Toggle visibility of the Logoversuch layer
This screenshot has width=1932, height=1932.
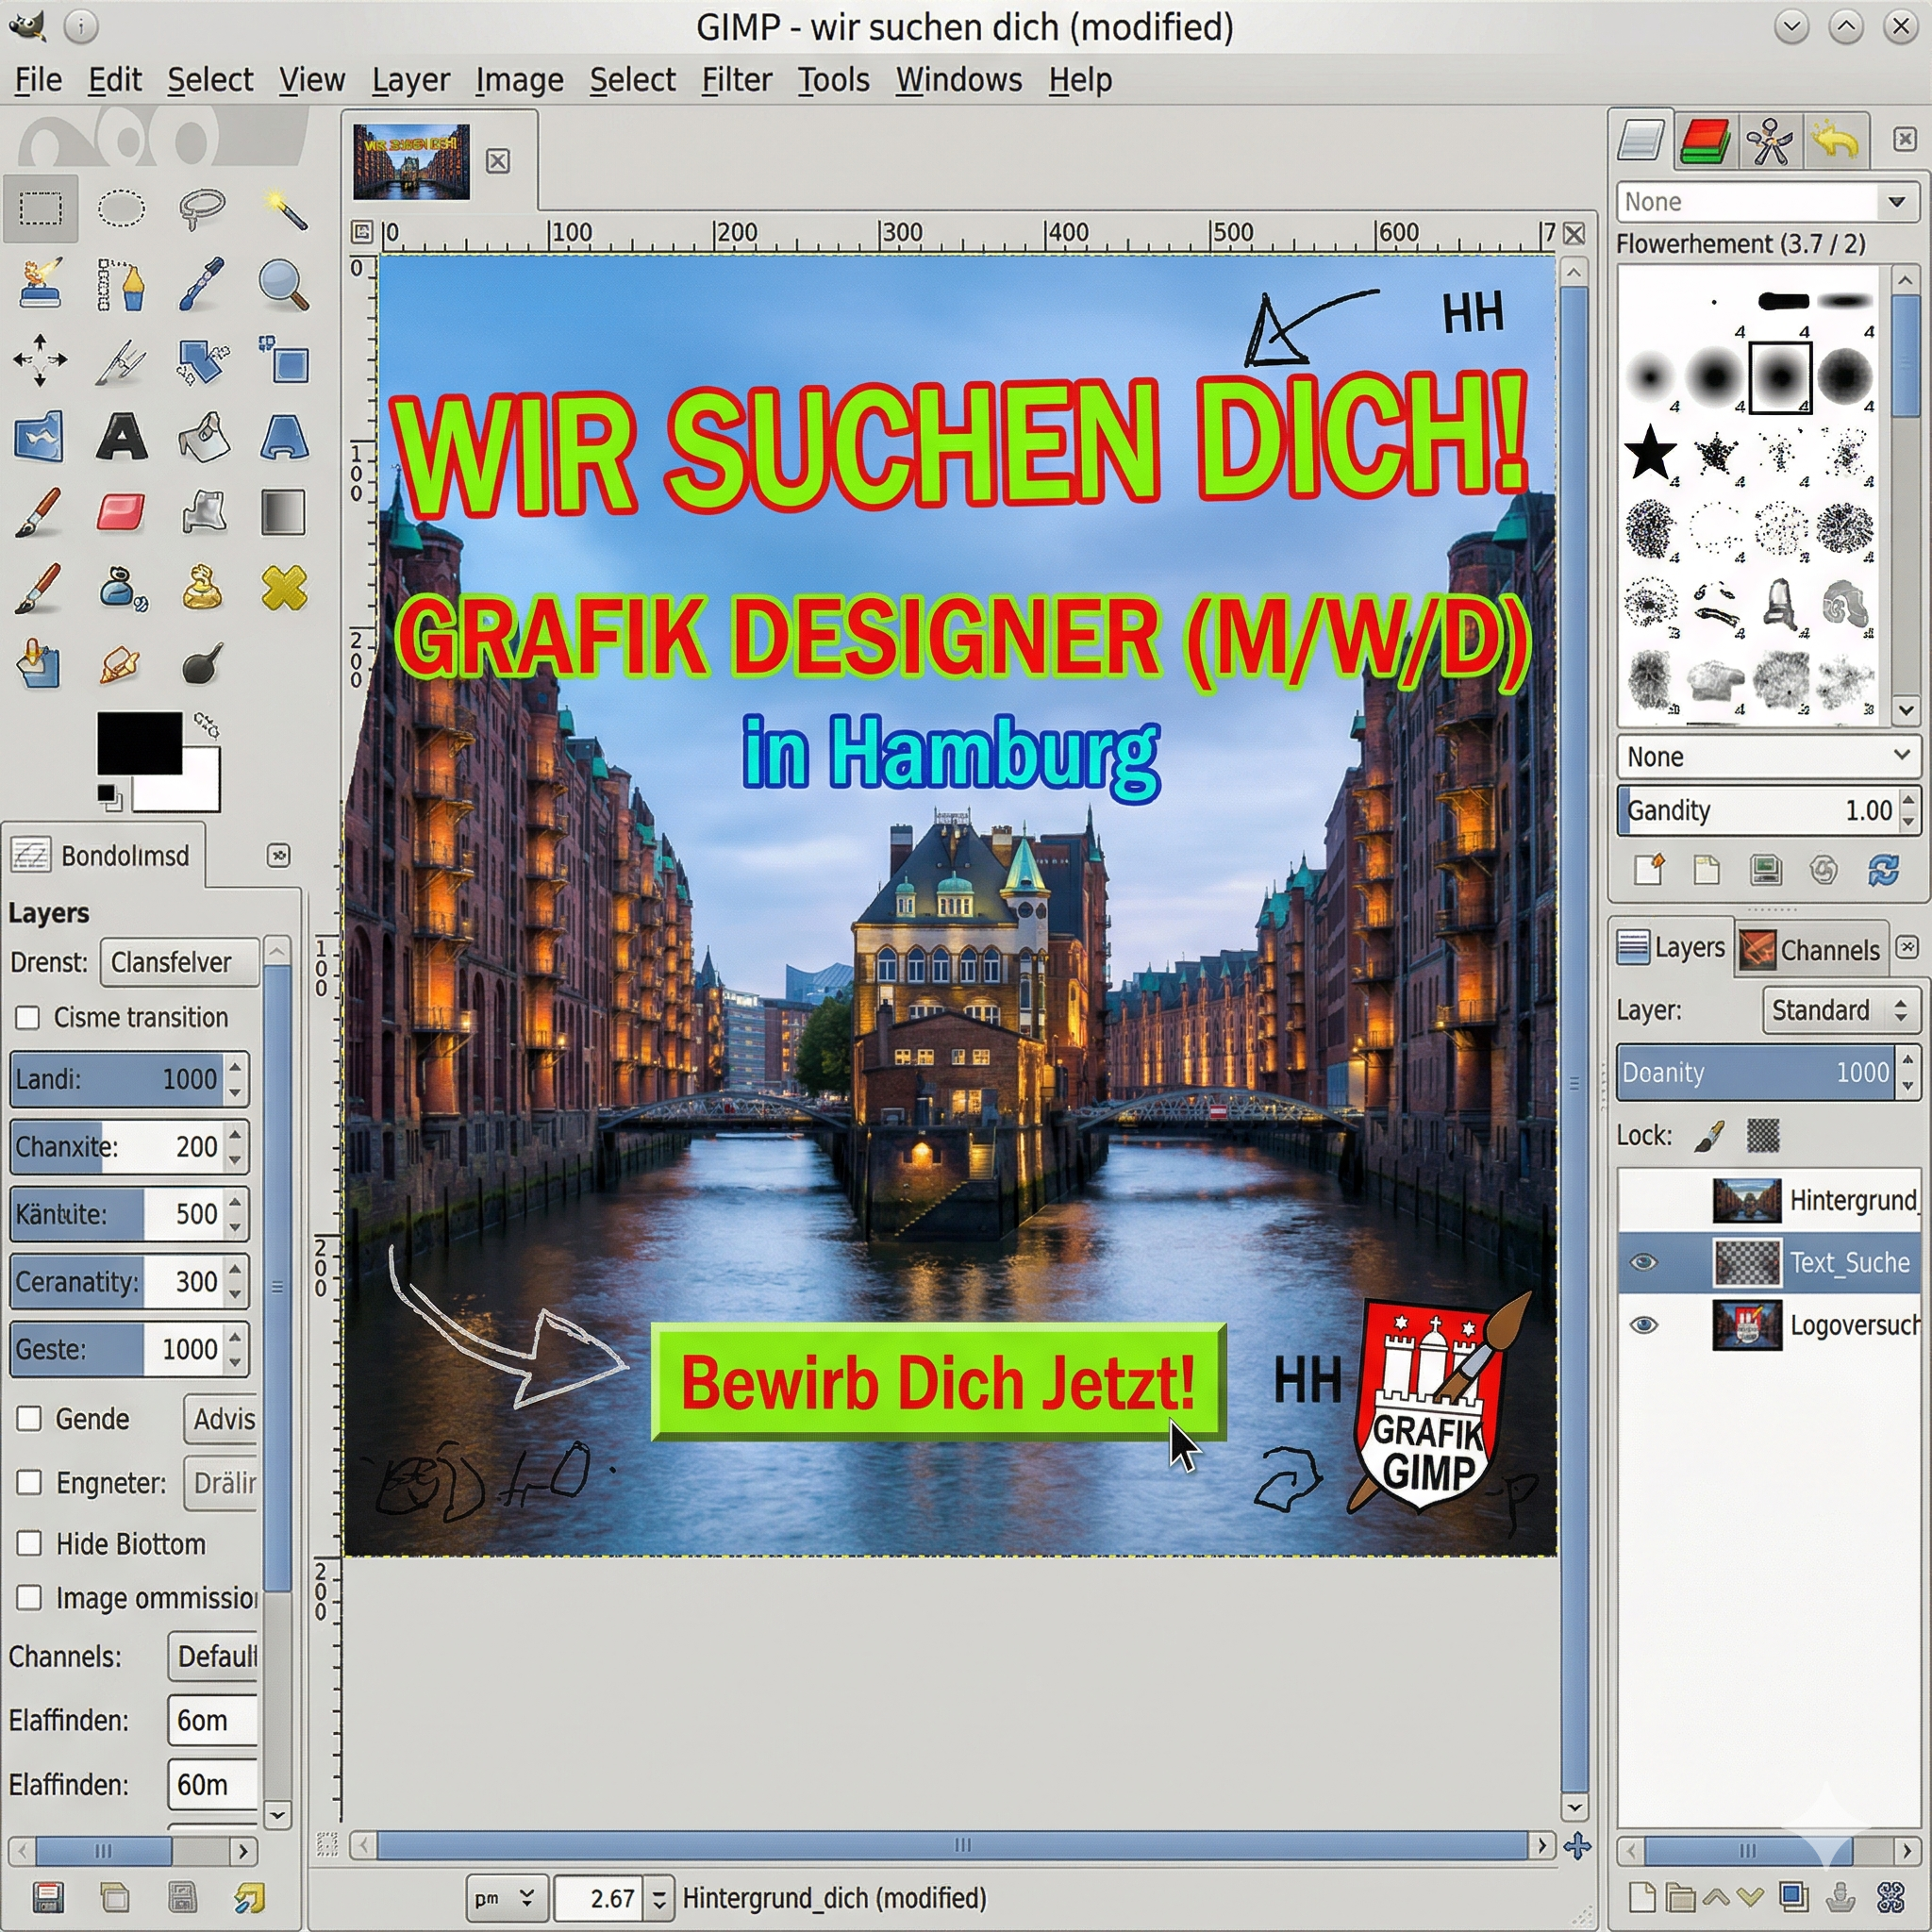coord(1643,1325)
